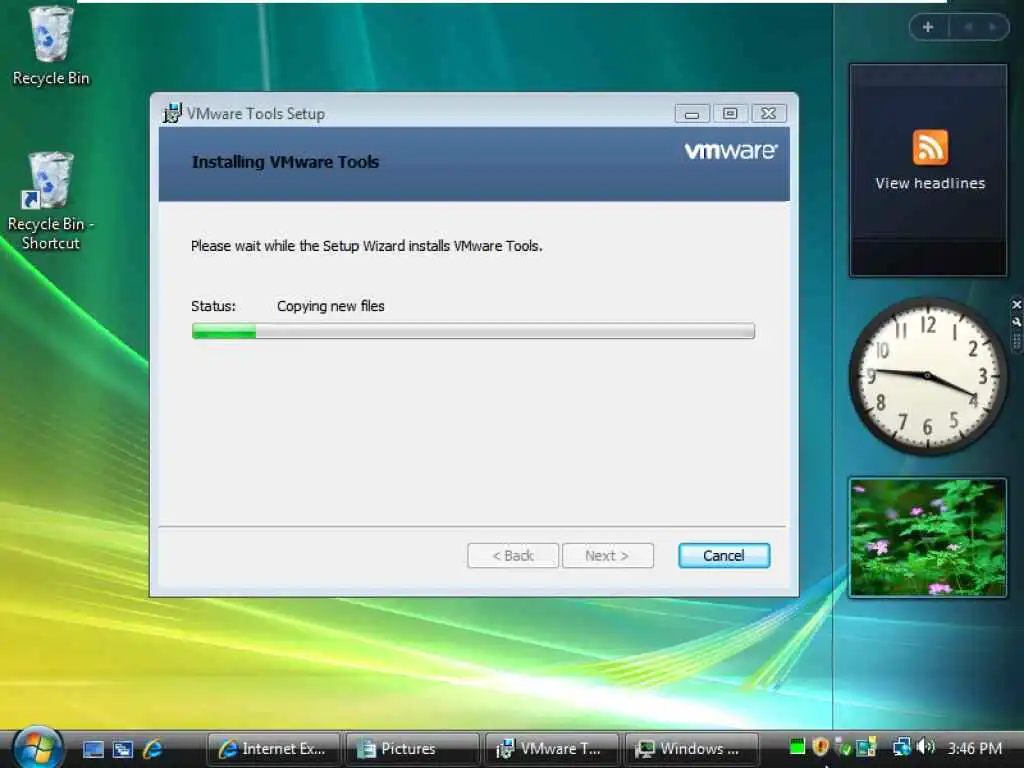Click the analog clock gadget

click(927, 376)
